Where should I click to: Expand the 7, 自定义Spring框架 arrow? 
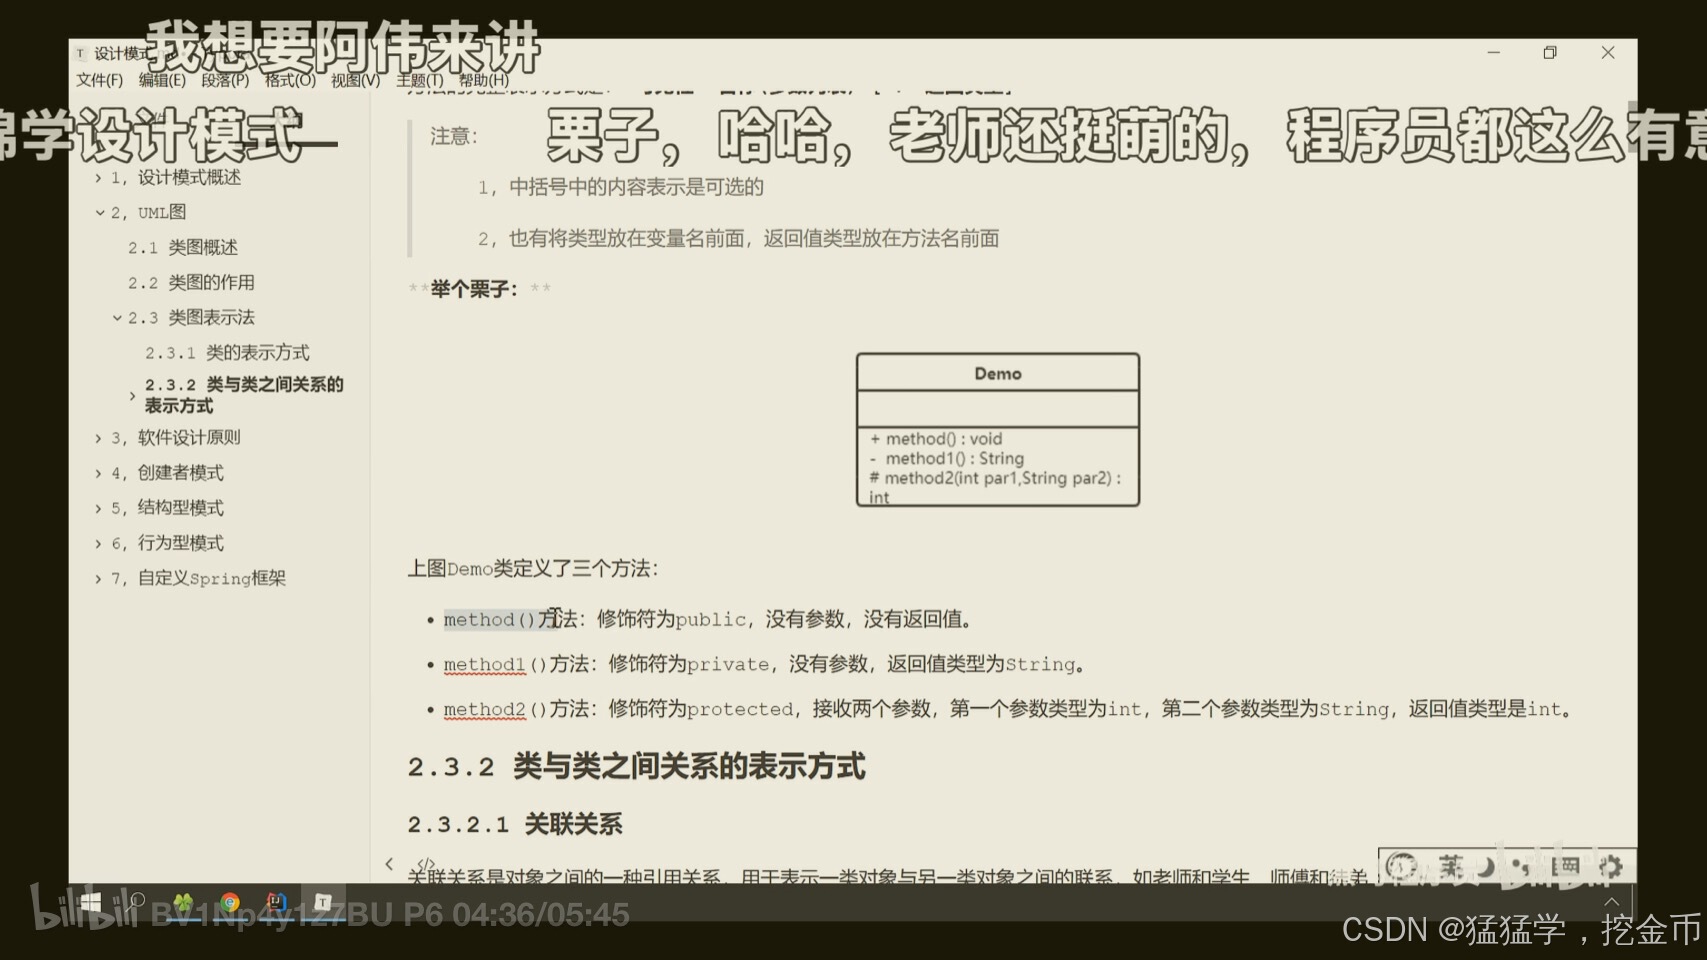[x=98, y=579]
